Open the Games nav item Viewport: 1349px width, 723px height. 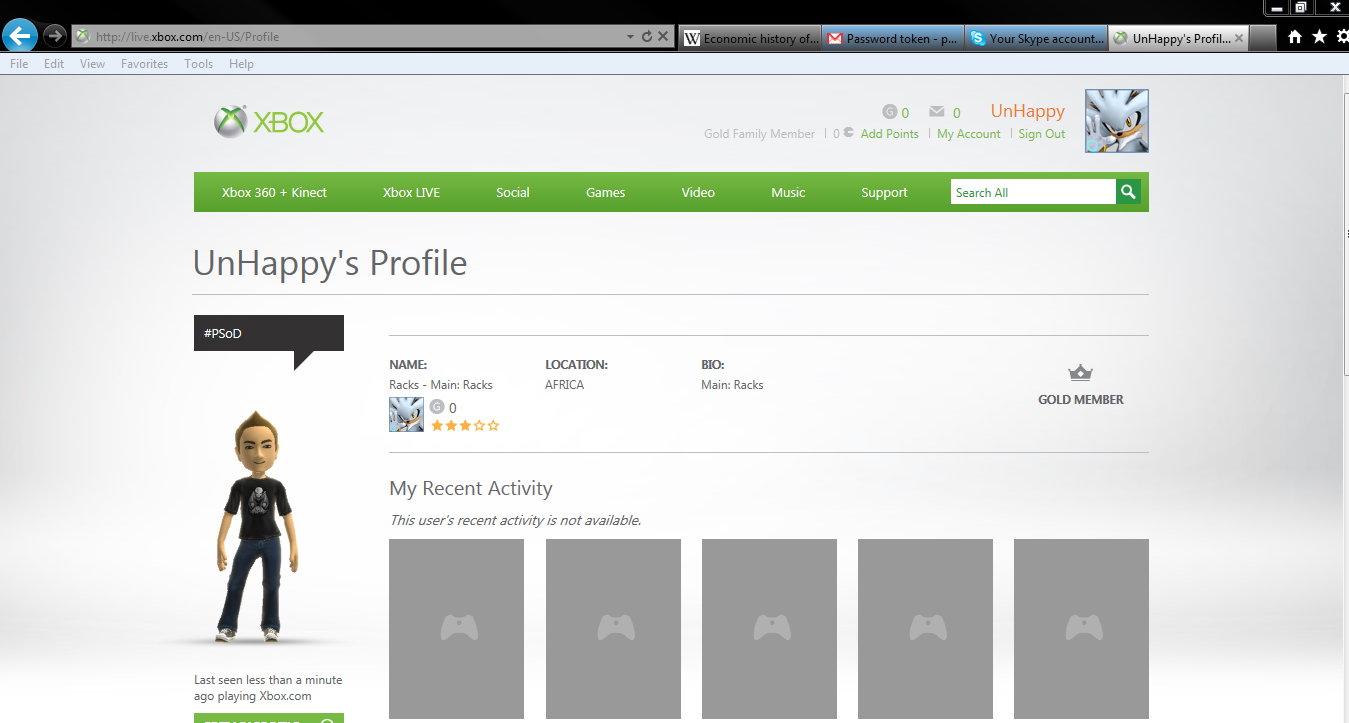coord(605,192)
